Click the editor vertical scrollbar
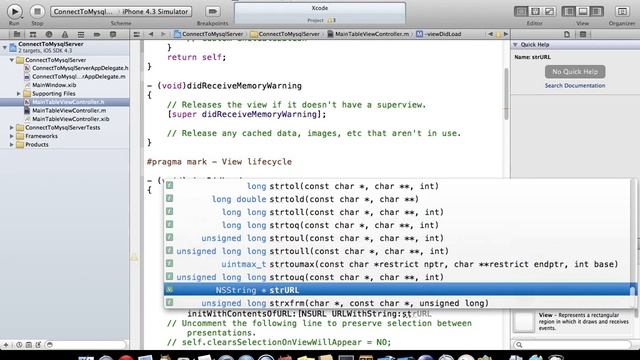Screen dimensions: 640x360 pyautogui.click(x=506, y=94)
